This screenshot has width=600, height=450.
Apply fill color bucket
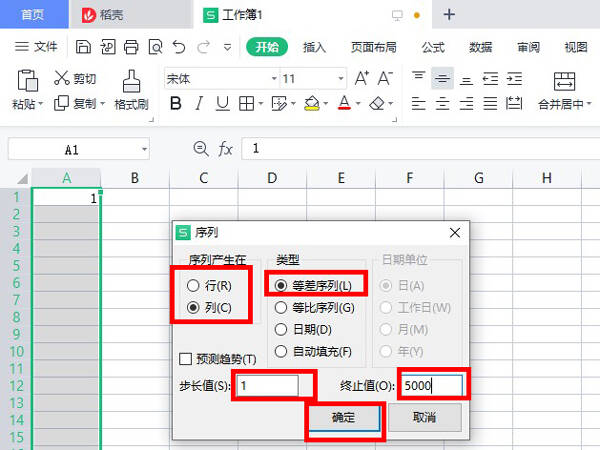click(312, 103)
